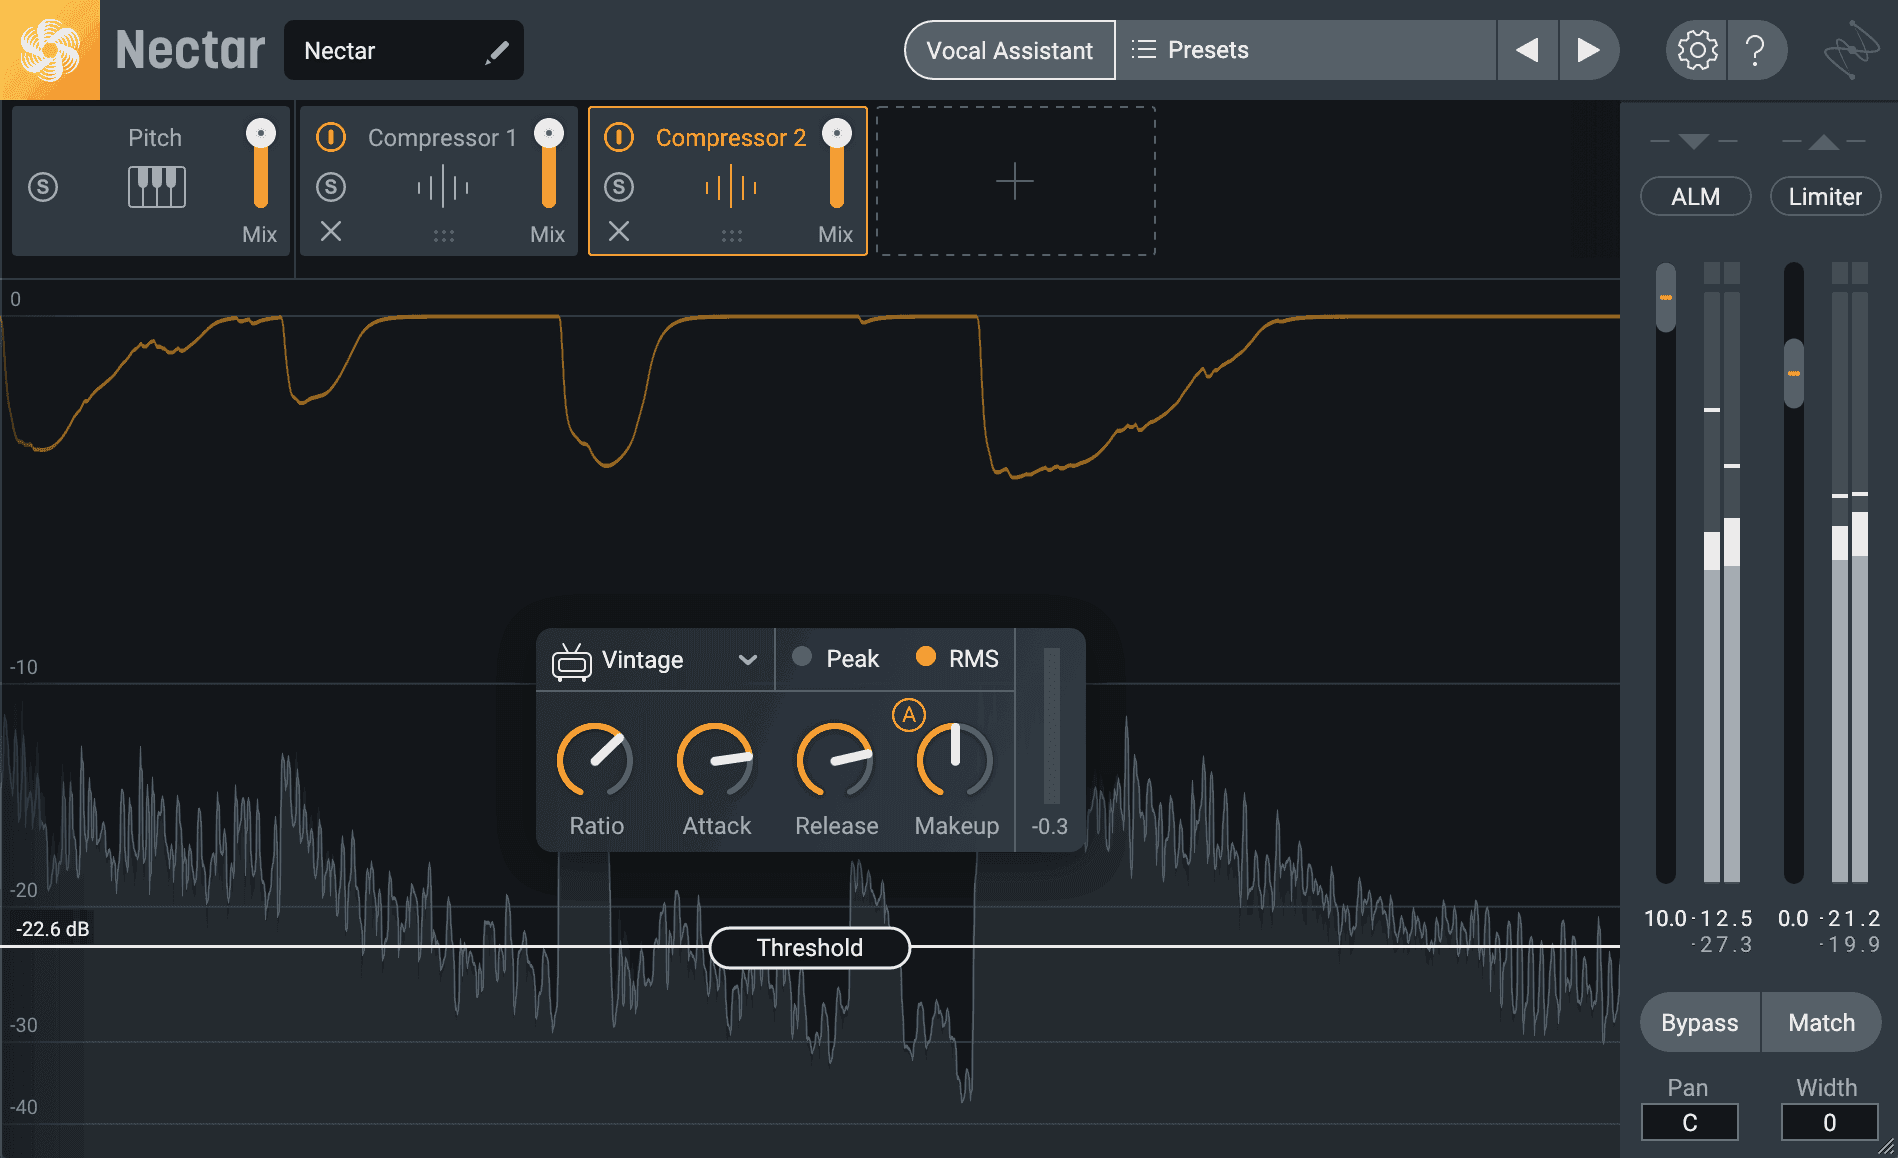Go to next preset arrow
The height and width of the screenshot is (1158, 1898).
coord(1588,50)
